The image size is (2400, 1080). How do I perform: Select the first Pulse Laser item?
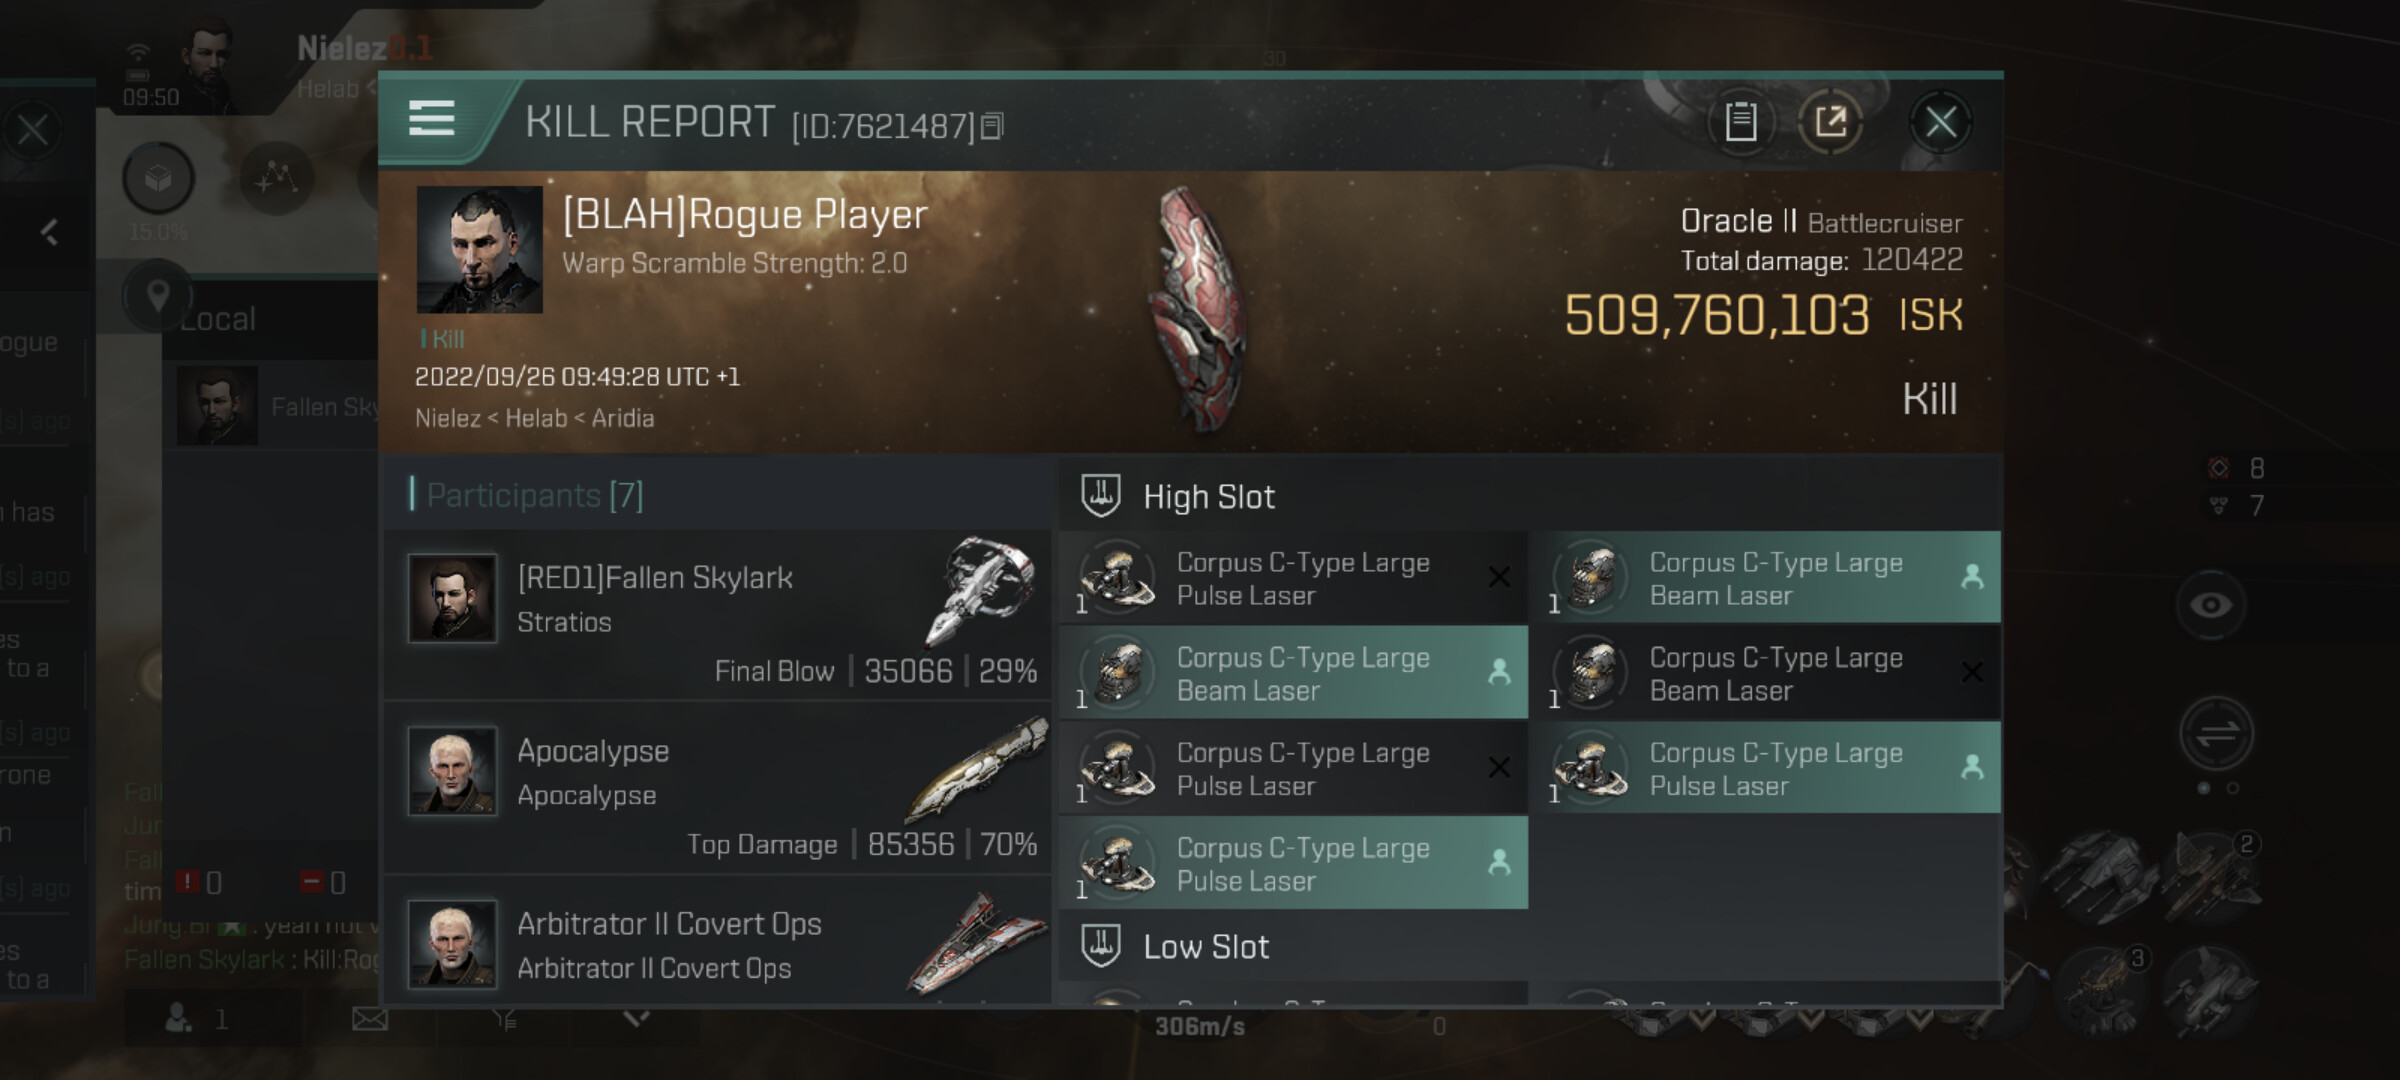coord(1294,578)
